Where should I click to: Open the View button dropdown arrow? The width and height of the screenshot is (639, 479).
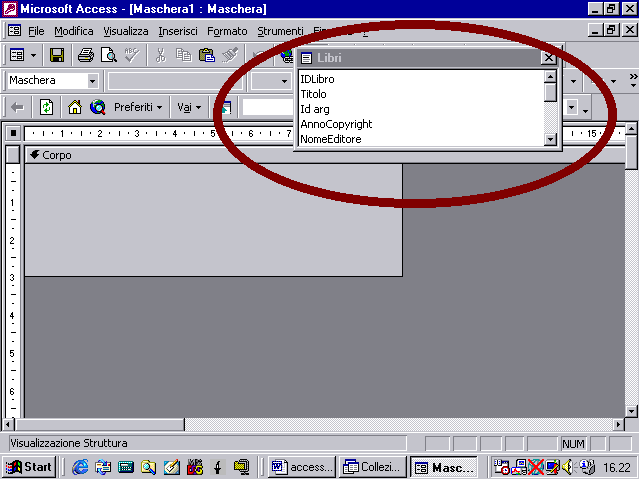point(33,55)
